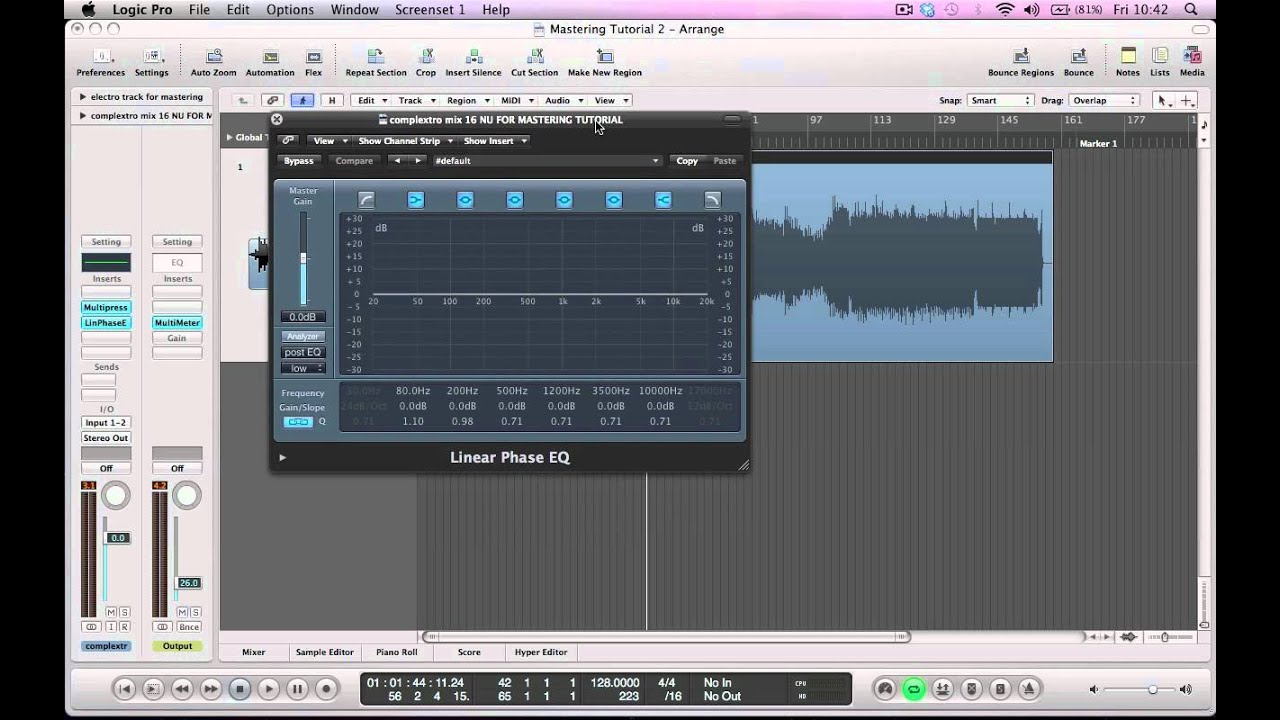Toggle the low shelf EQ band
The width and height of the screenshot is (1280, 720).
pos(415,200)
